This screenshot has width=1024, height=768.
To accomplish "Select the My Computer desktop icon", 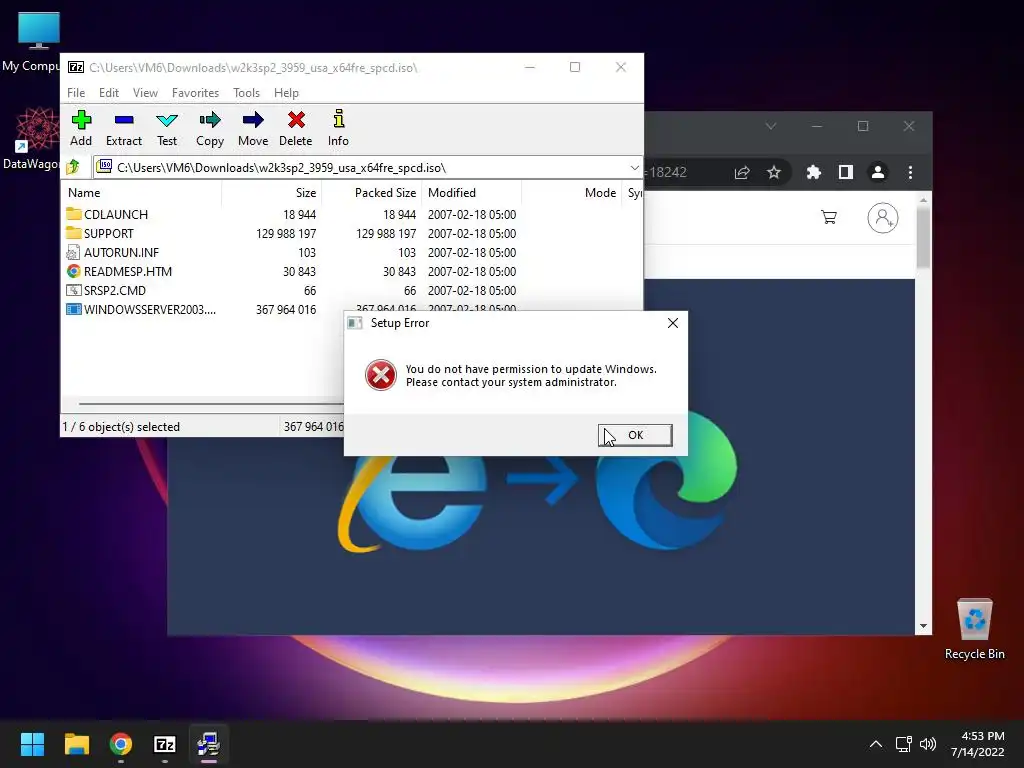I will [x=31, y=42].
